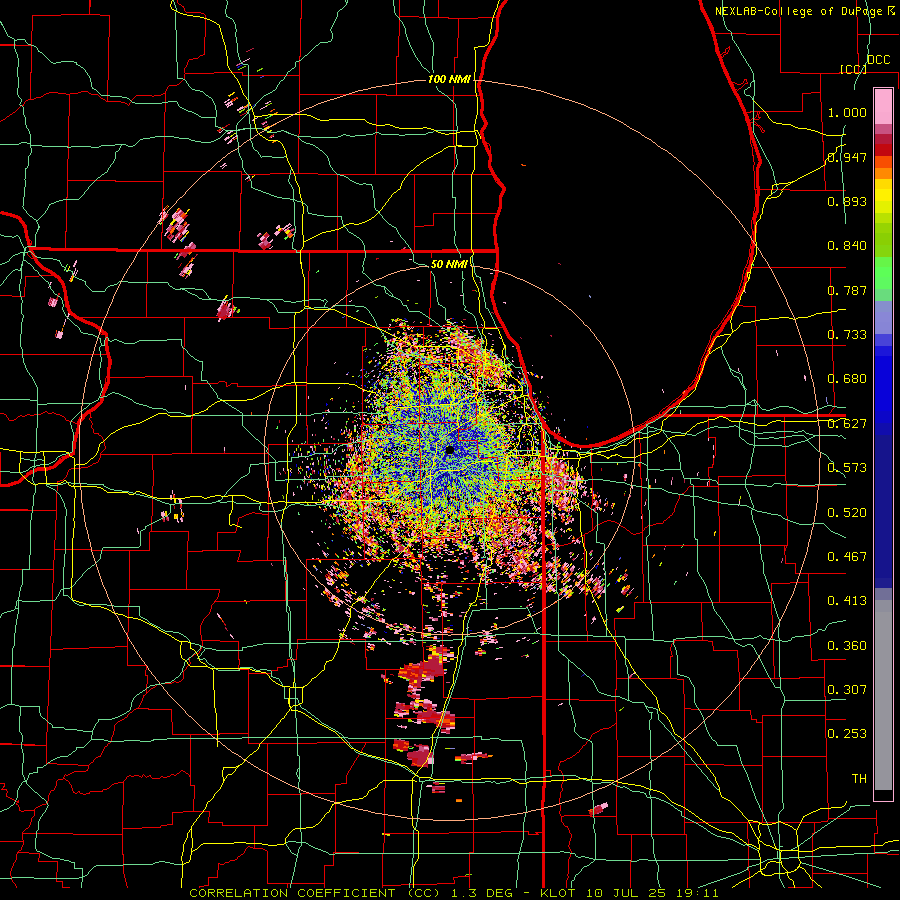Select the DCC label above color bar
This screenshot has height=900, width=900.
[x=878, y=60]
